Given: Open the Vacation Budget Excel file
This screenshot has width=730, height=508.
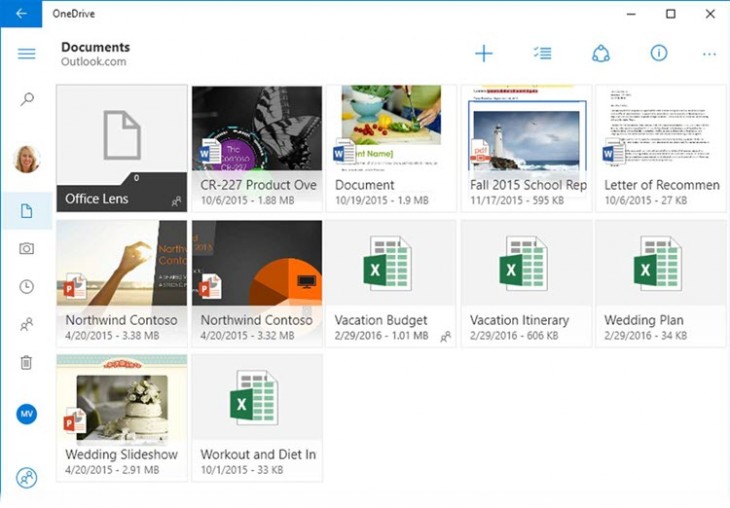Looking at the screenshot, I should click(x=391, y=283).
